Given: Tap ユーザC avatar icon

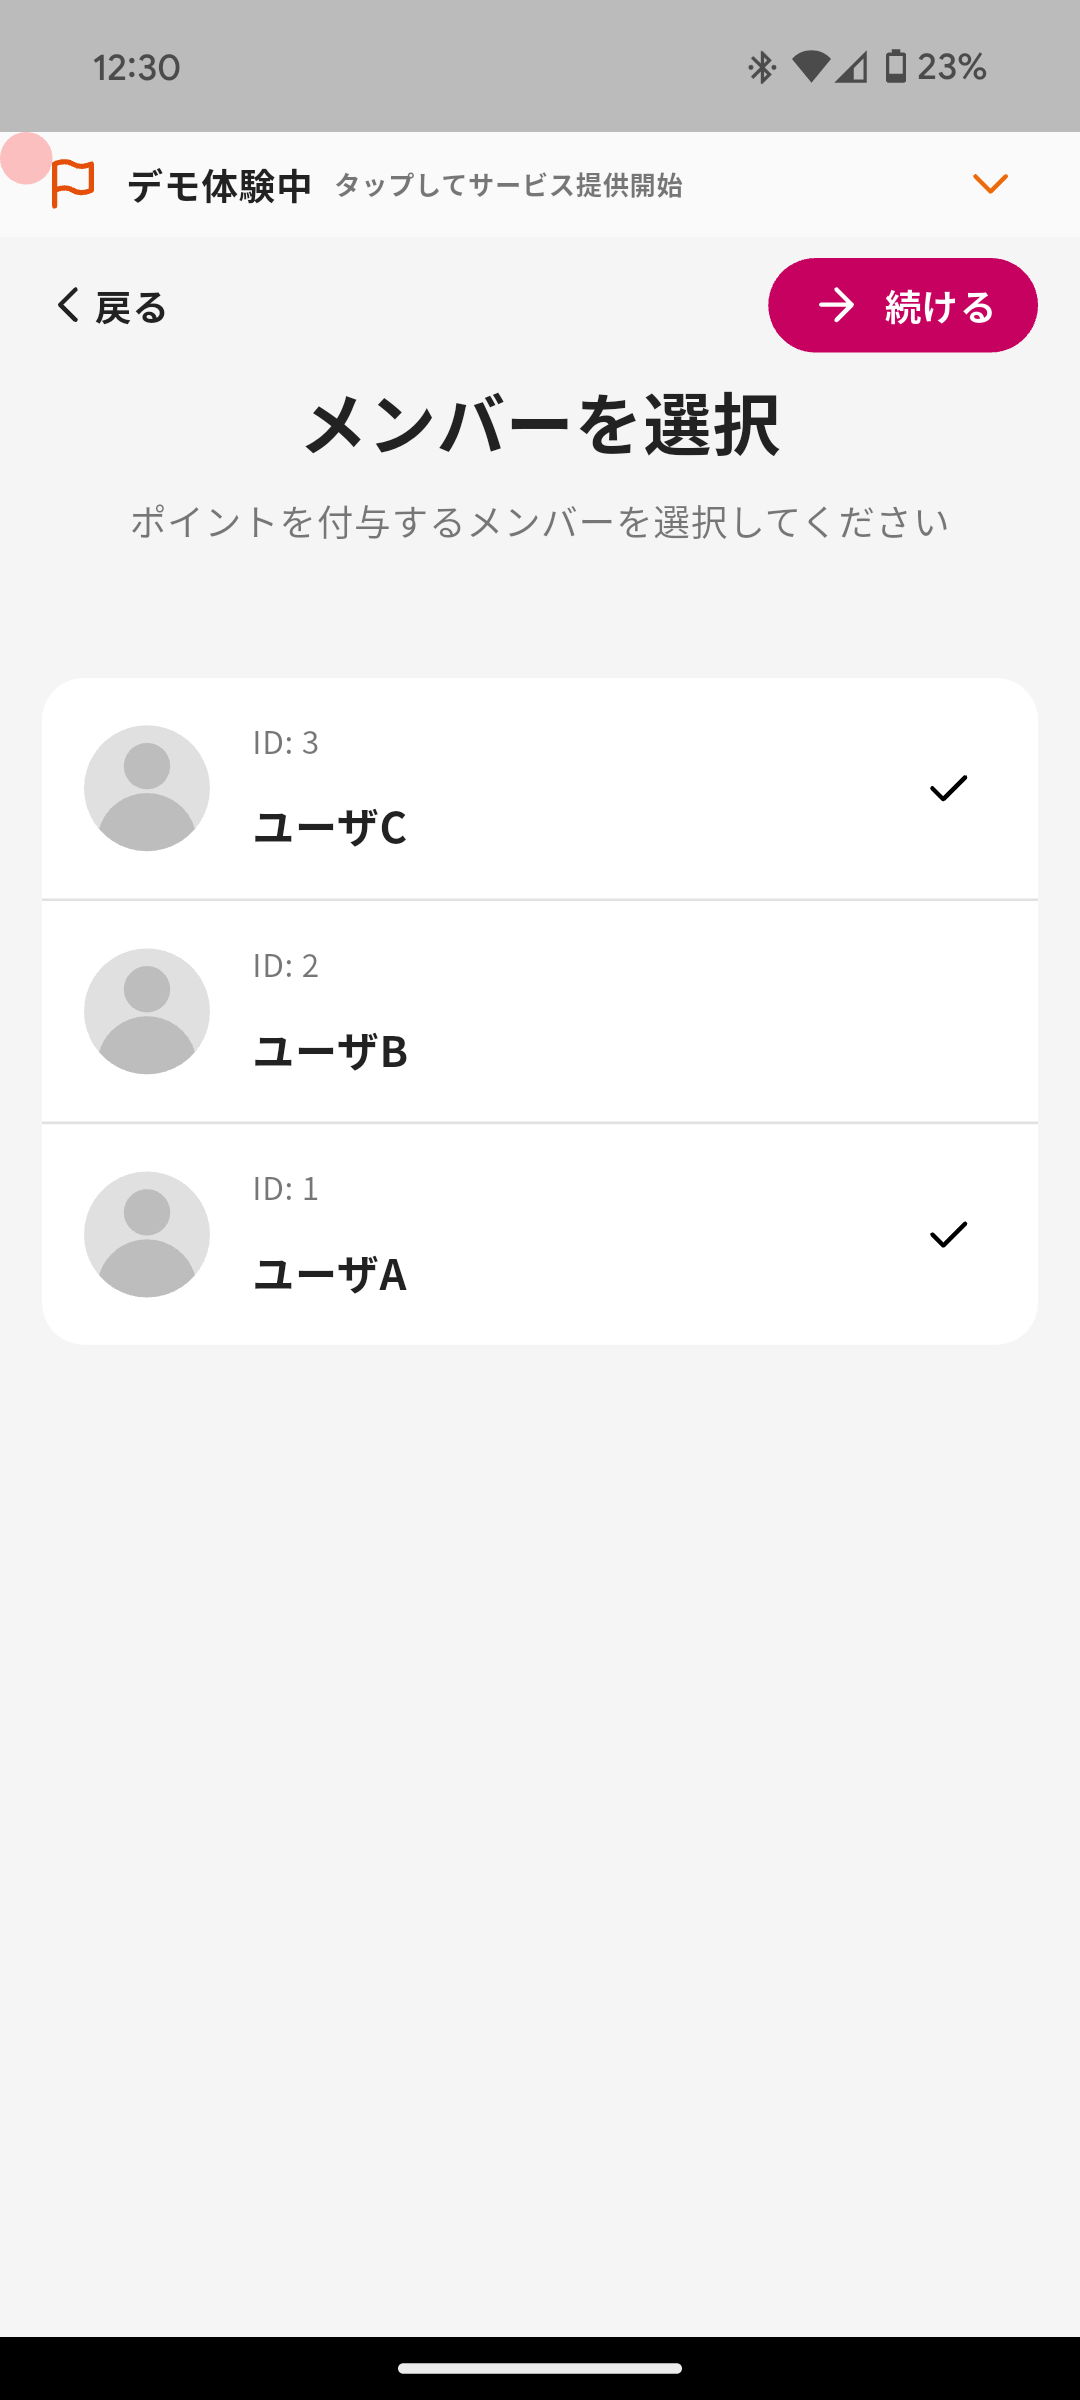Looking at the screenshot, I should (x=147, y=789).
